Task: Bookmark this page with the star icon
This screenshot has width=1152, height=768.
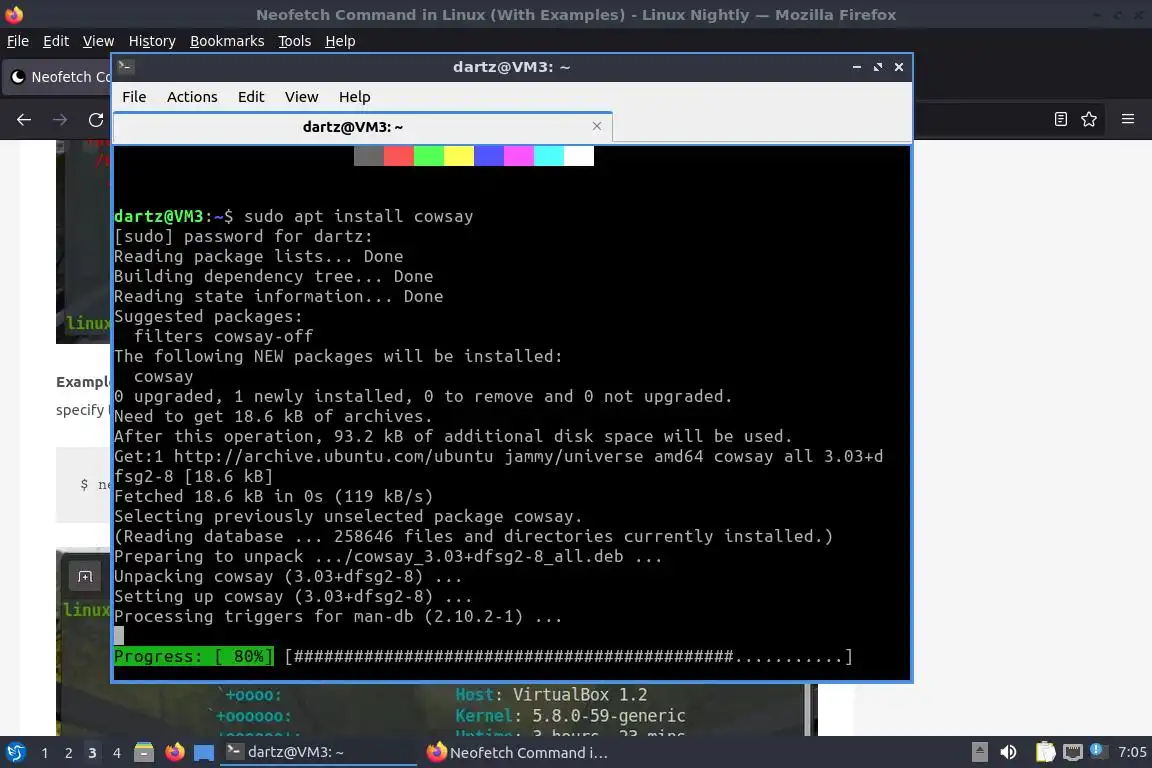Action: 1089,119
